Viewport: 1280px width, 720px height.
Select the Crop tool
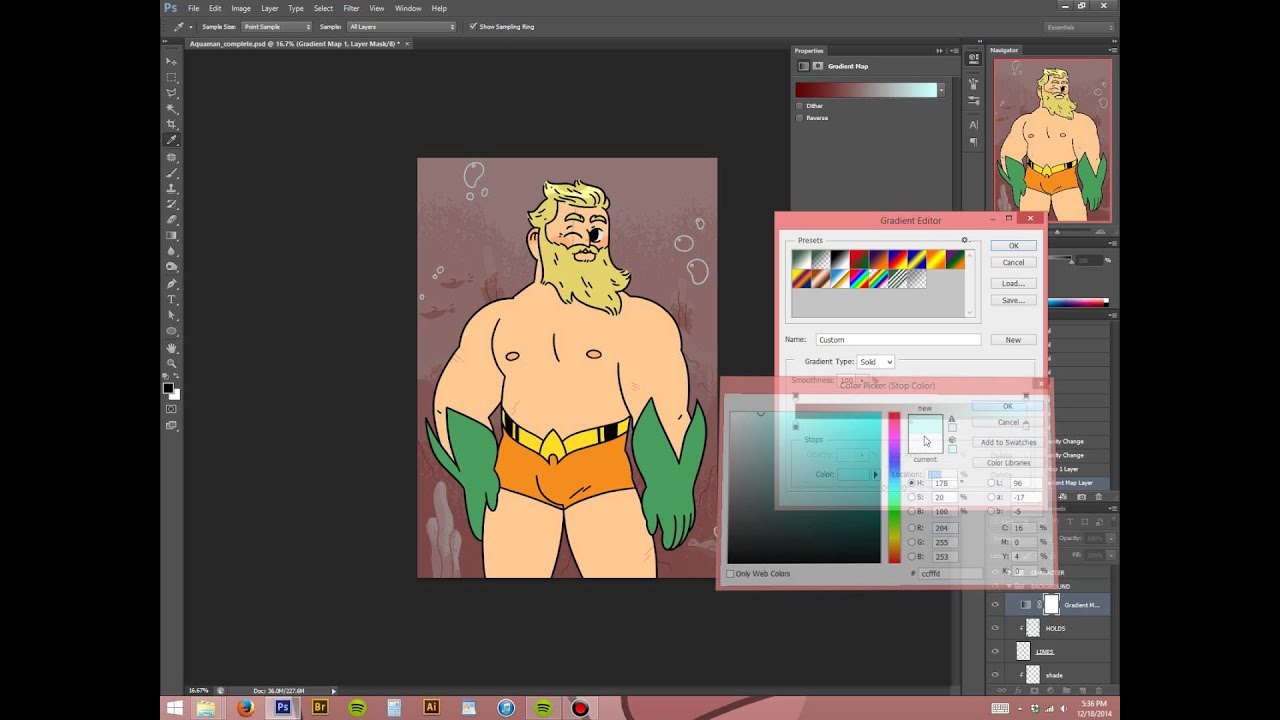pyautogui.click(x=171, y=124)
